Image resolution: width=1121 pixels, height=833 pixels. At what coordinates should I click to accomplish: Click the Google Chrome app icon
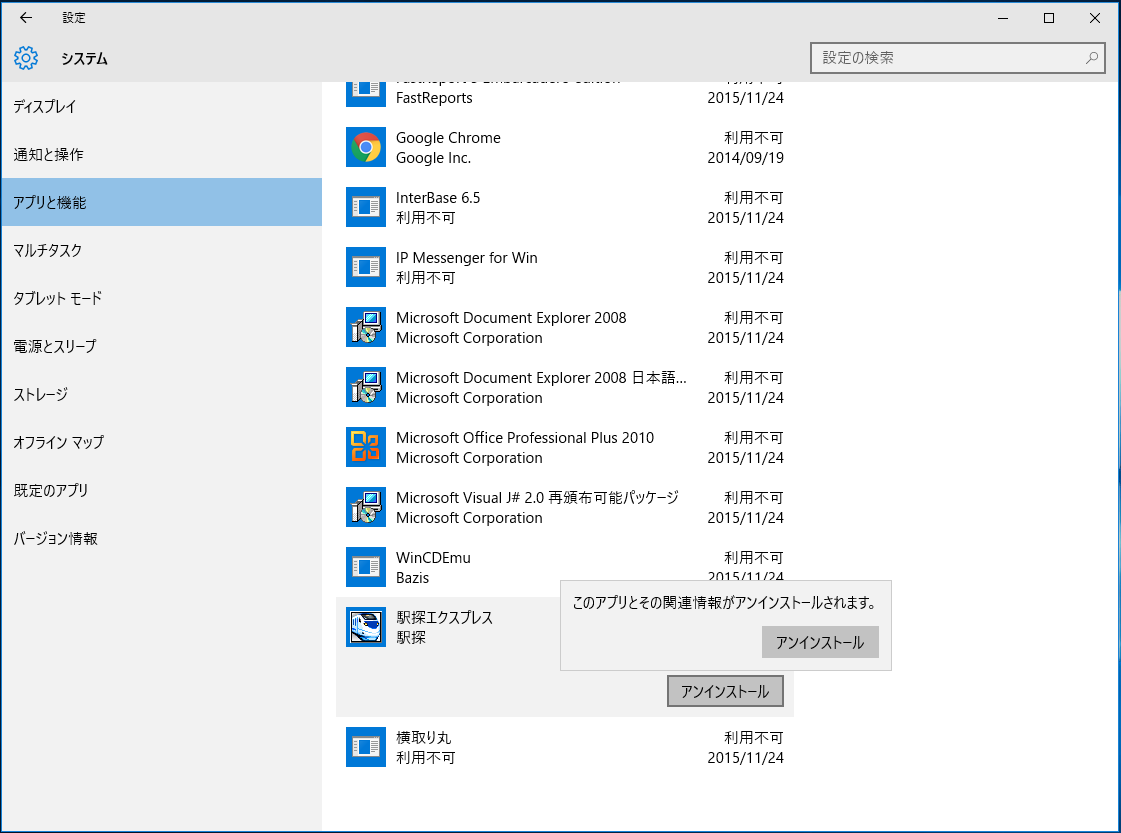tap(366, 148)
